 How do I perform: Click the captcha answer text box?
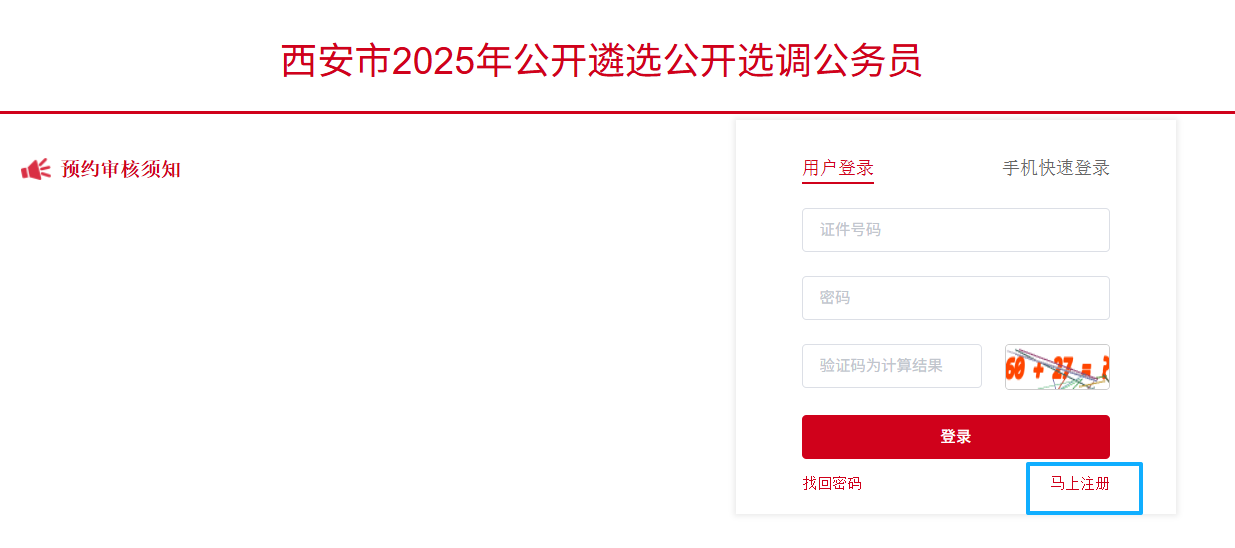pyautogui.click(x=891, y=366)
